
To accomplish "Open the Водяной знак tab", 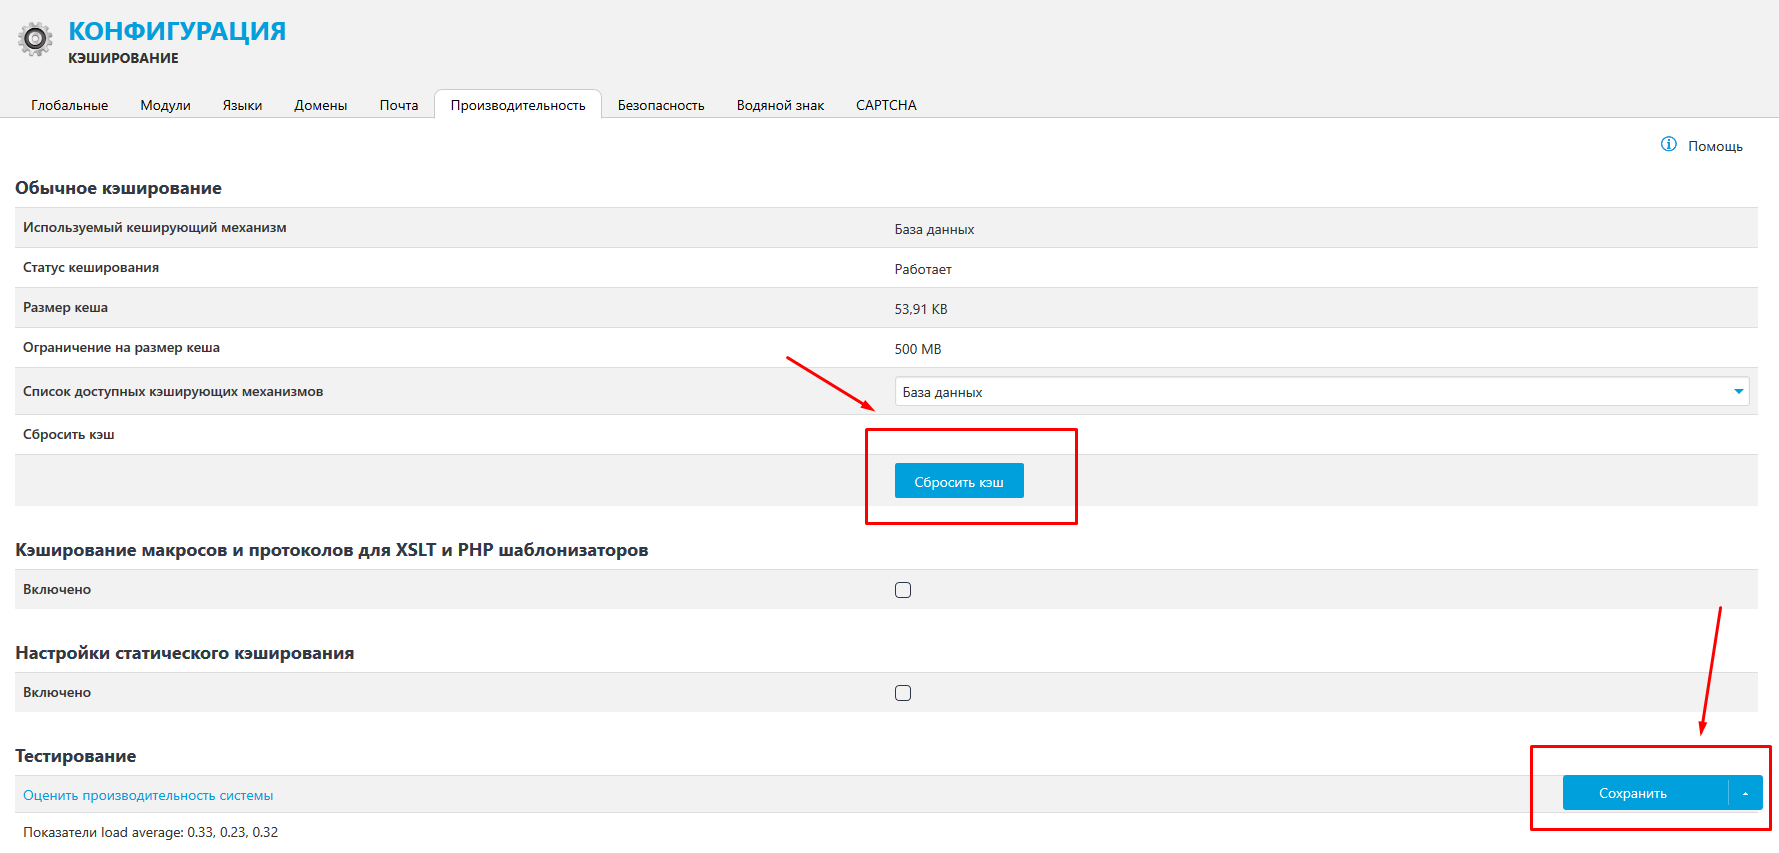I will 780,105.
